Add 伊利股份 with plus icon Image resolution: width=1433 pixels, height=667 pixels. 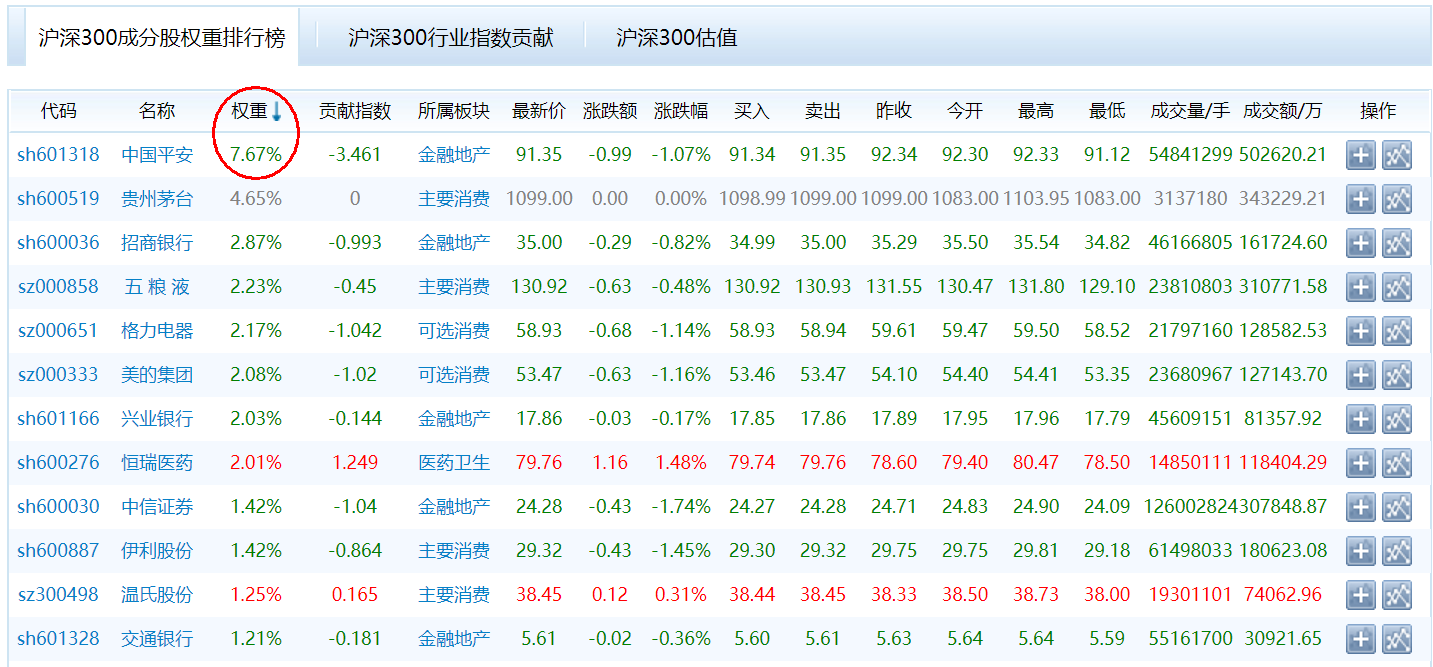[1360, 551]
